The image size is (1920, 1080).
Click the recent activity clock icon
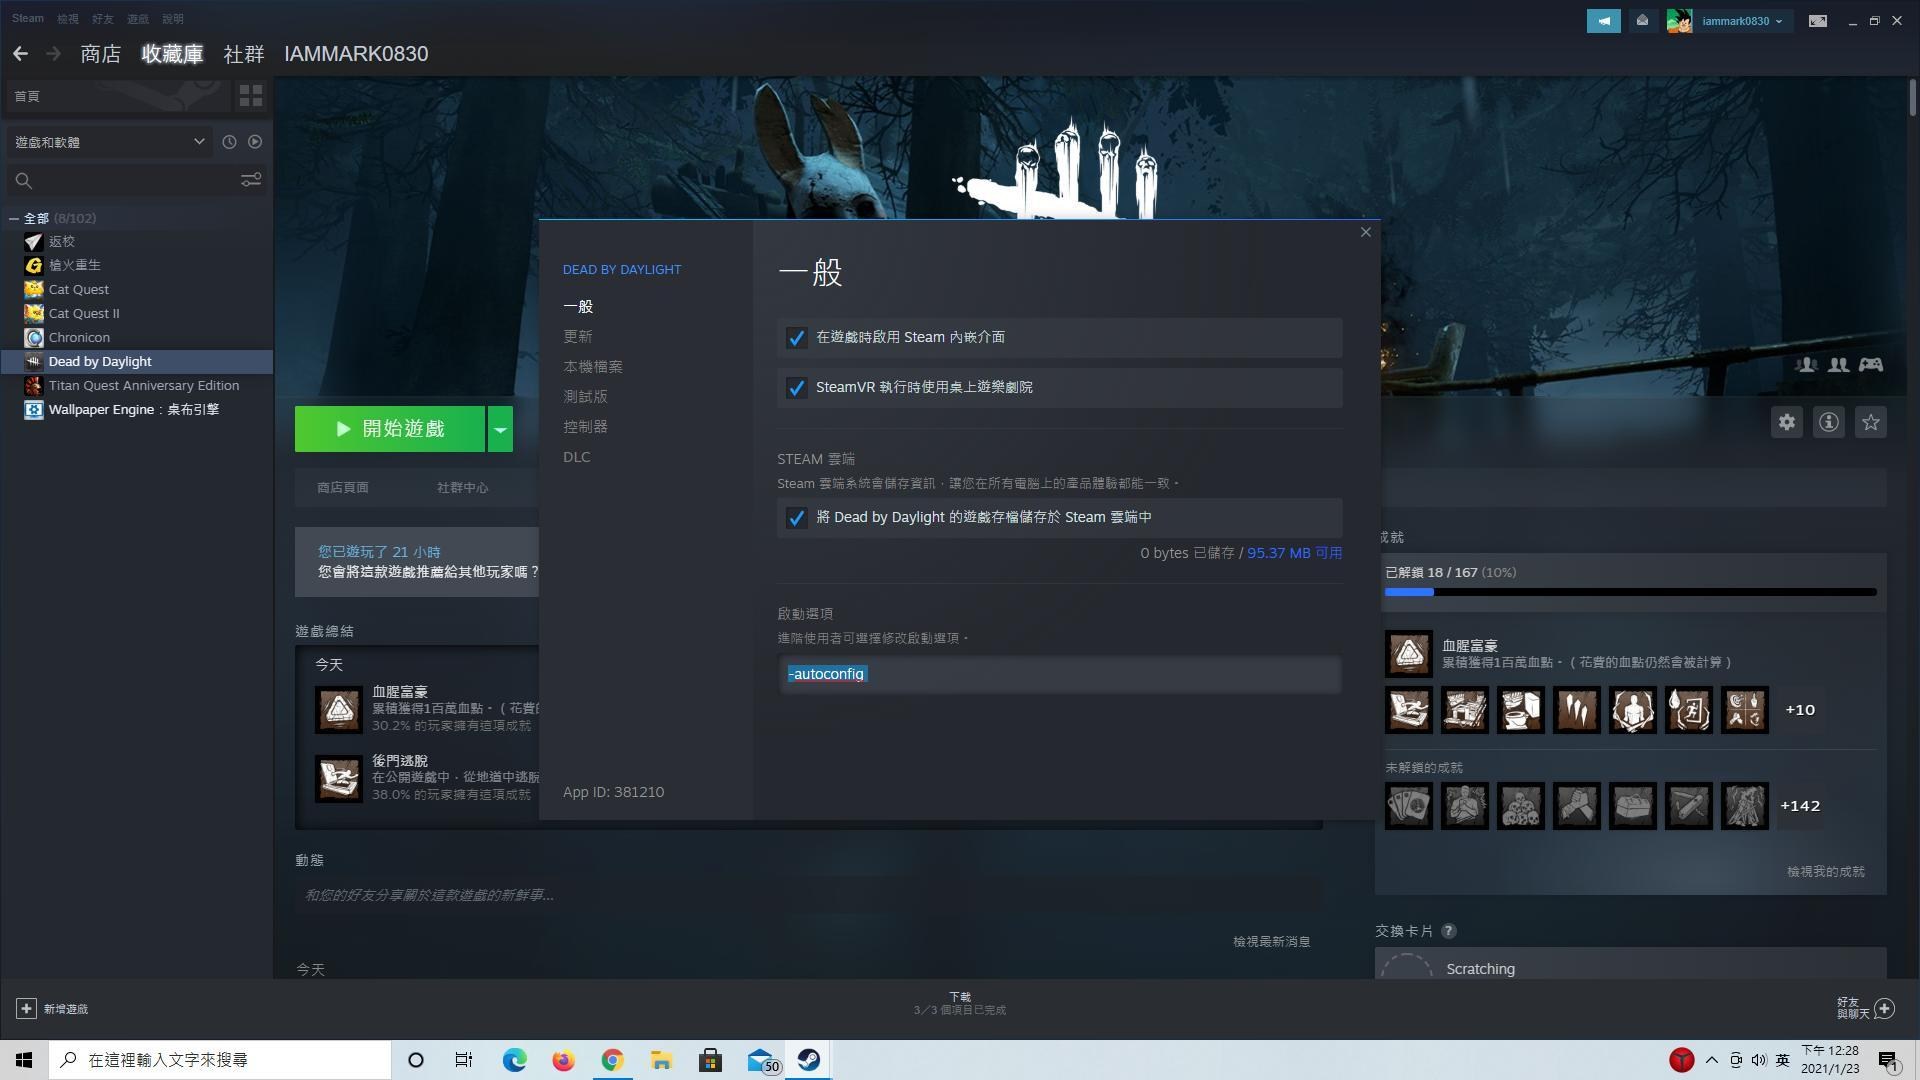click(x=229, y=142)
